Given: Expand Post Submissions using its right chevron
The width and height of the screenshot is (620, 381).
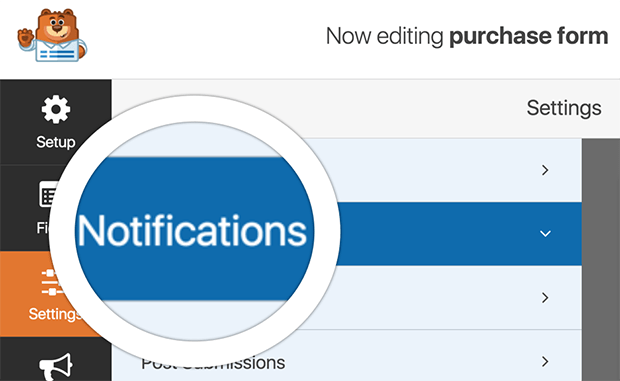Looking at the screenshot, I should coord(545,361).
